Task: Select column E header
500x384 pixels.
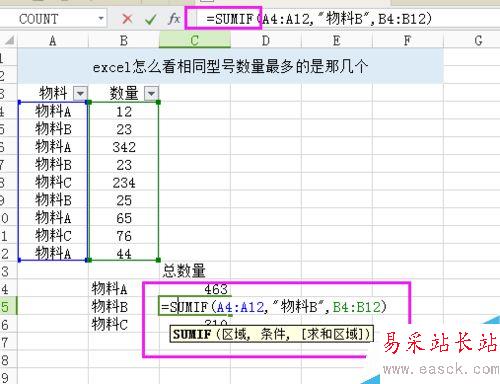Action: (x=337, y=41)
